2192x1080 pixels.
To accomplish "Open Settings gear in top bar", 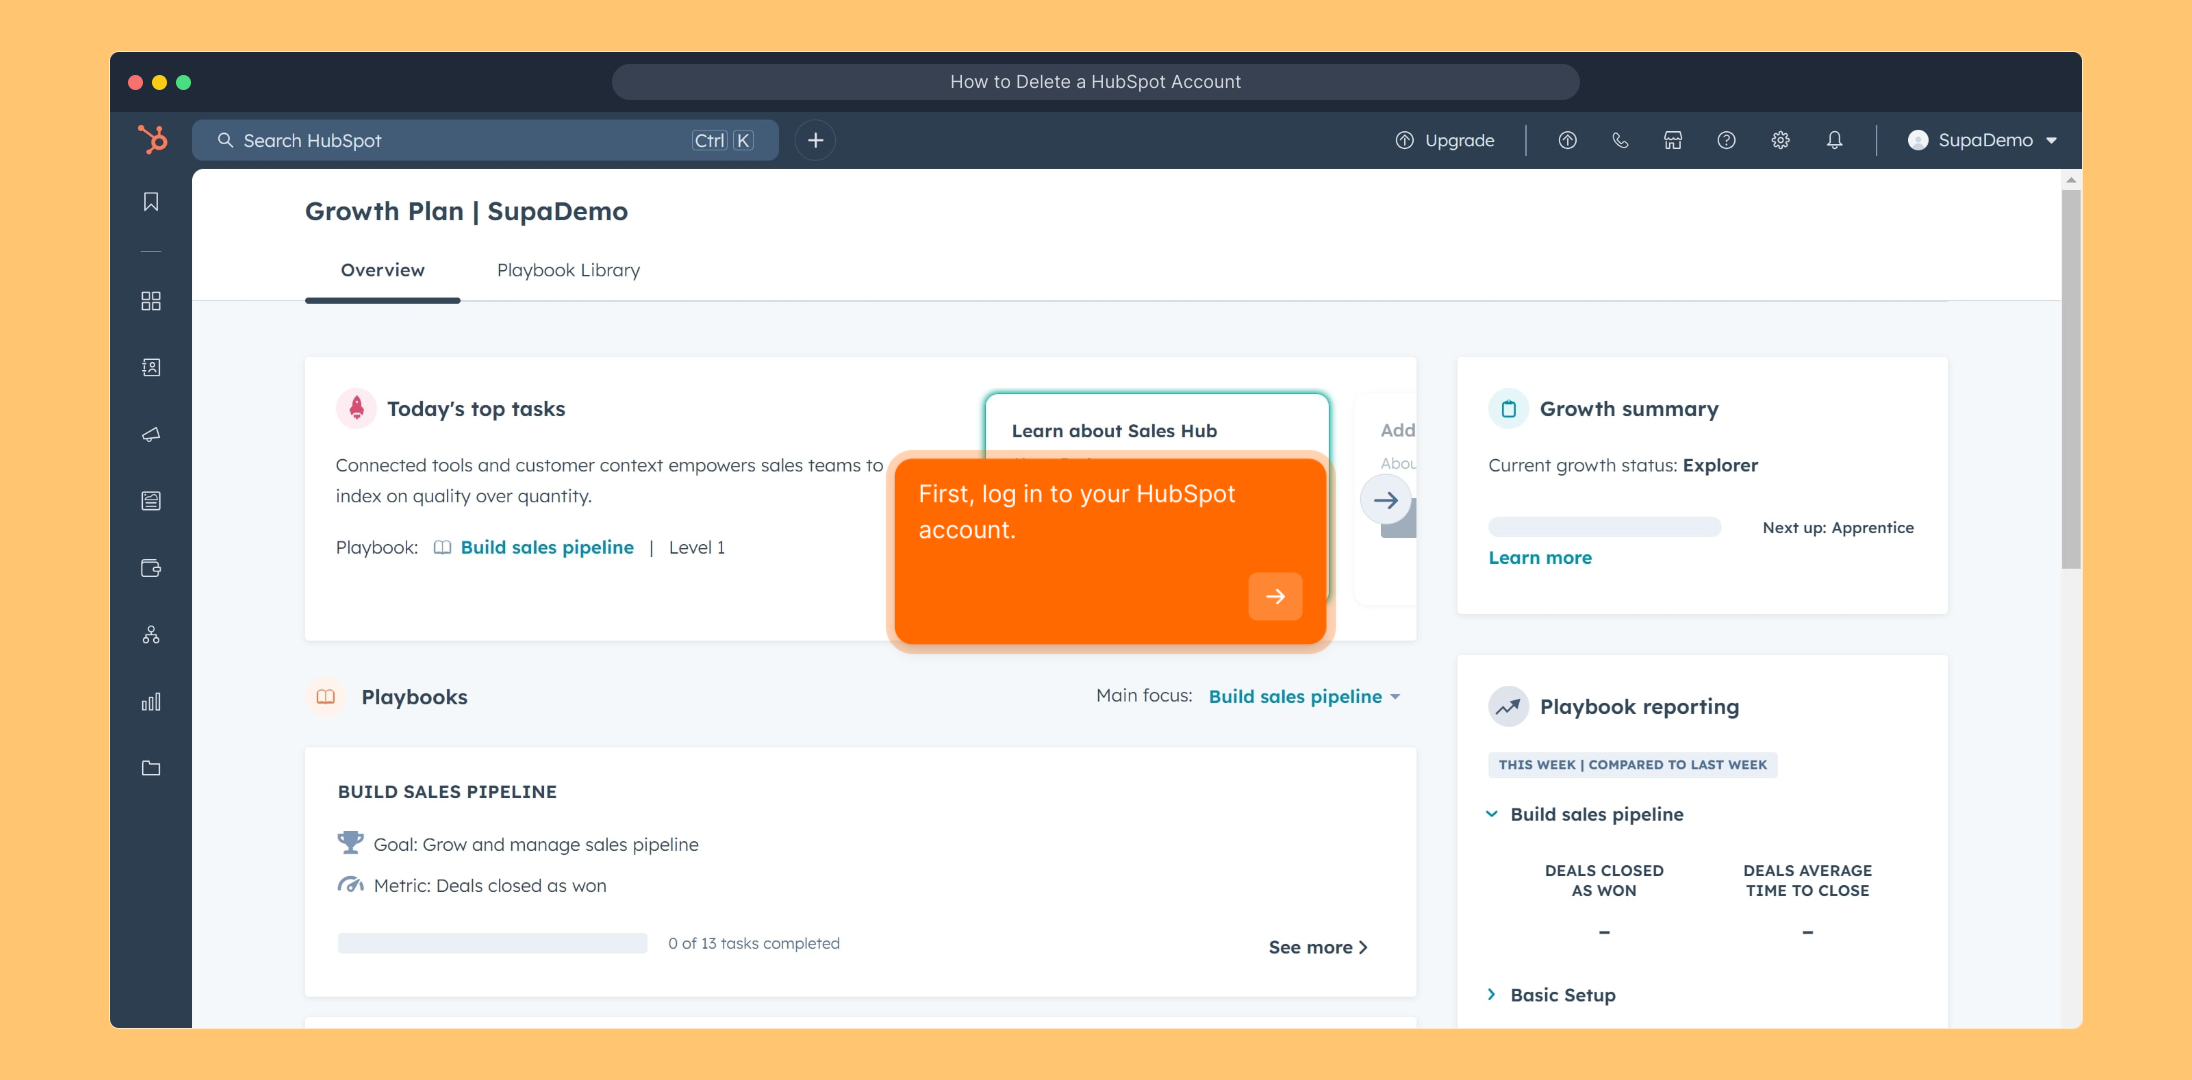I will coord(1780,141).
